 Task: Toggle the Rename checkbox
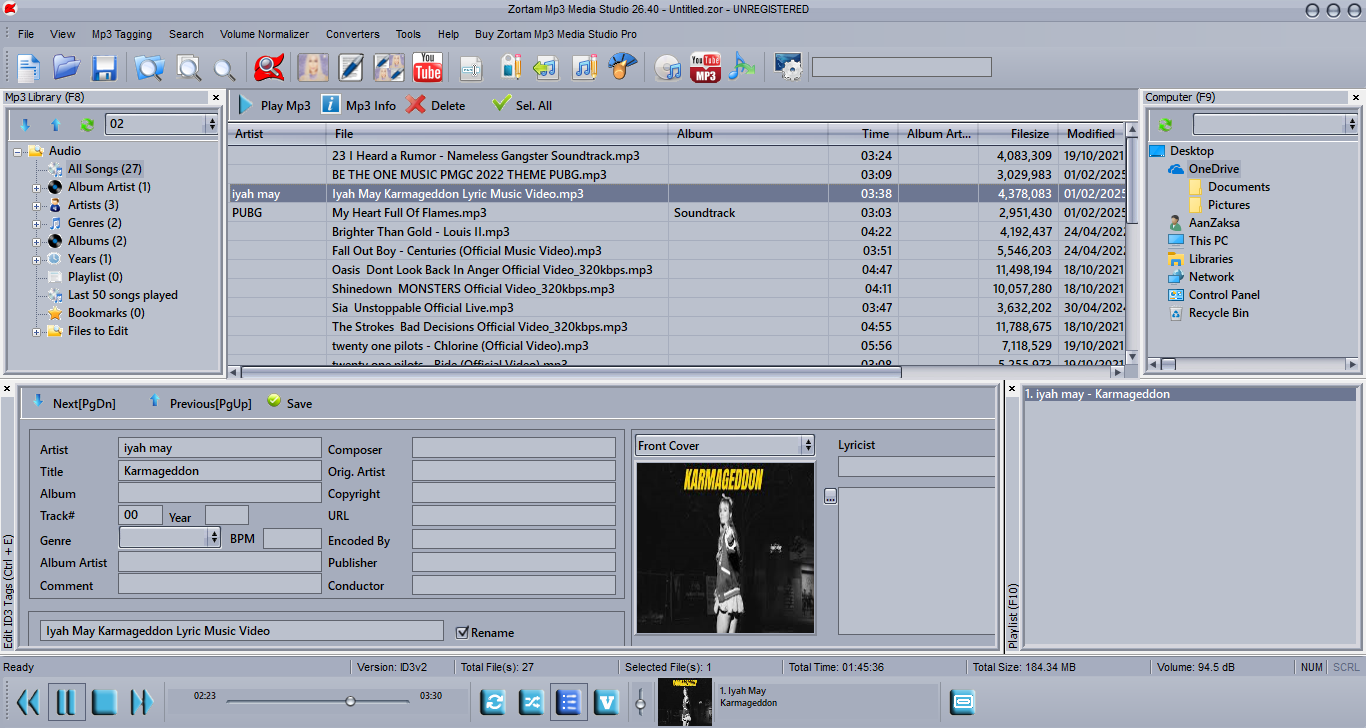(x=462, y=632)
